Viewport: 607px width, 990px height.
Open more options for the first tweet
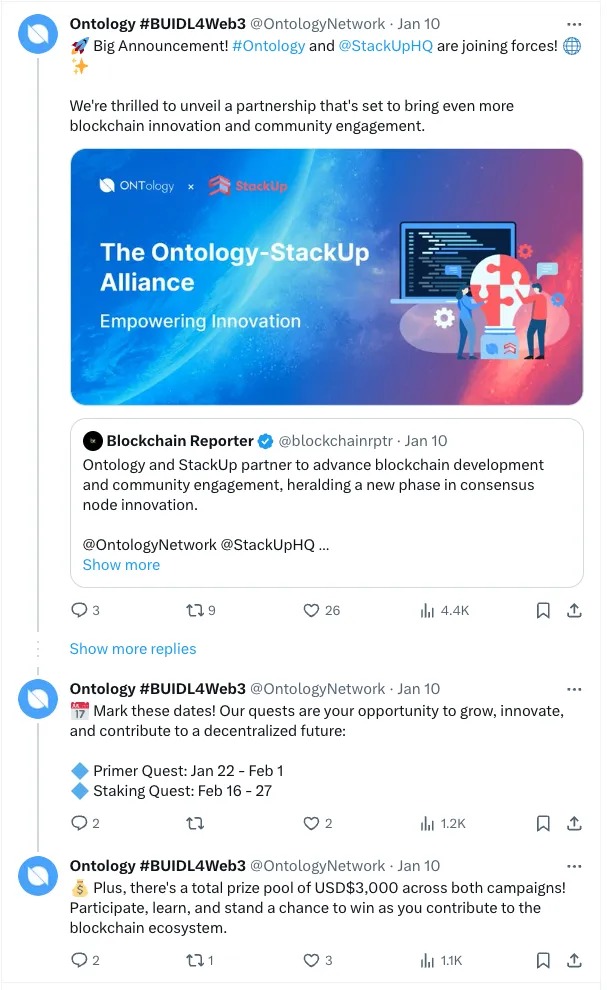click(574, 23)
